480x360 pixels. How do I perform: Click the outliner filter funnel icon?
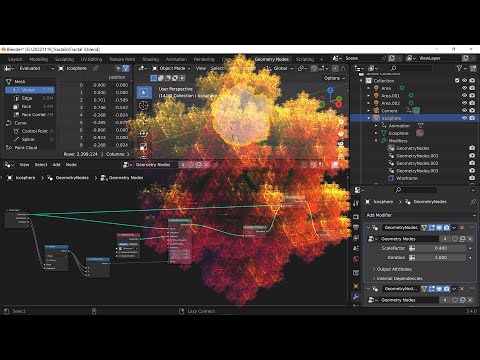point(460,68)
